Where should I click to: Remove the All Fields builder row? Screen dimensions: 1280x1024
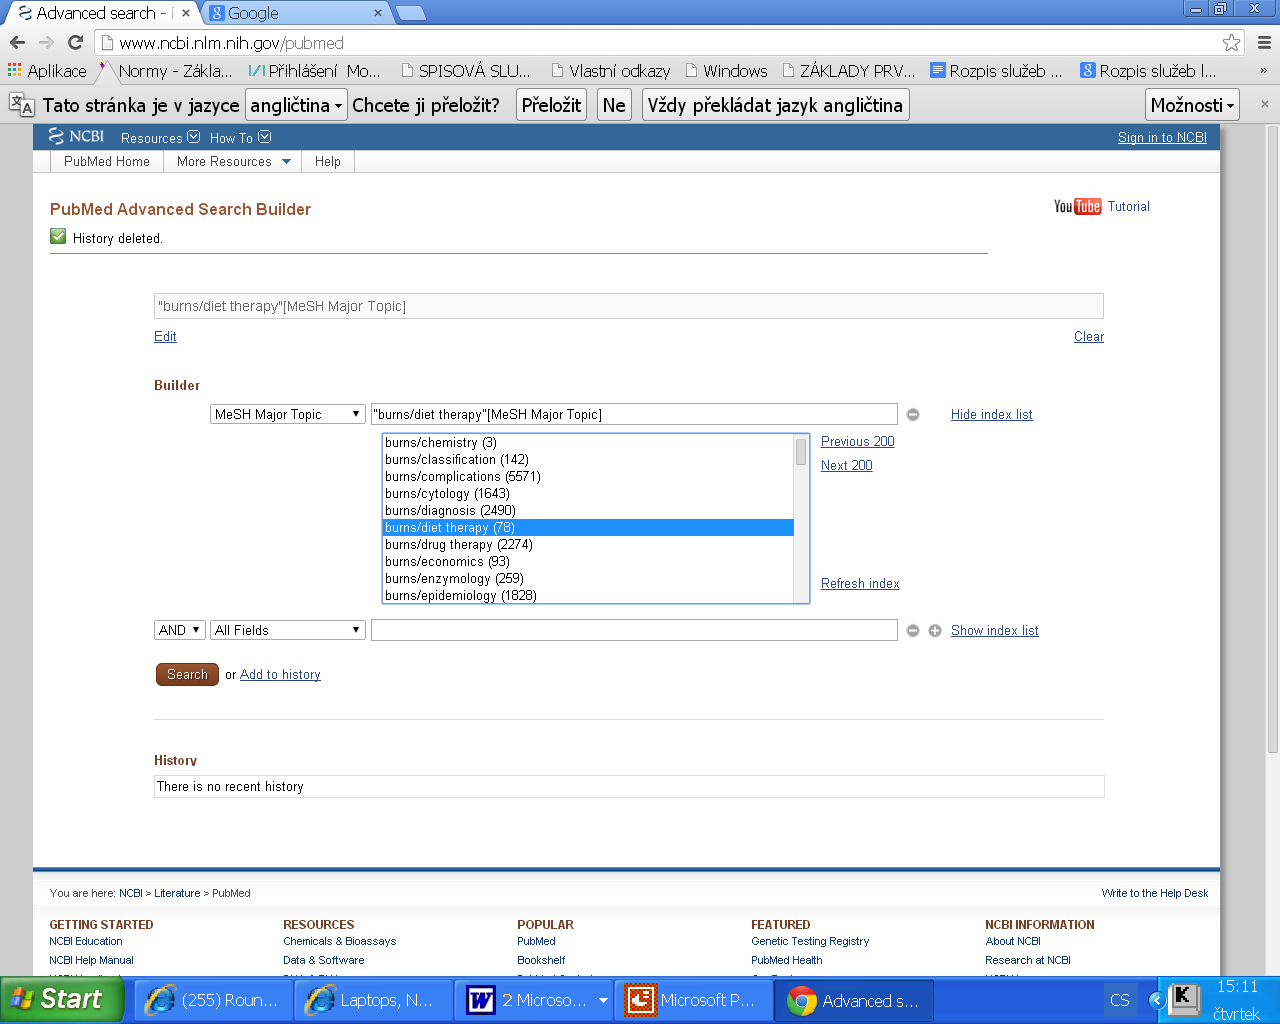(913, 630)
